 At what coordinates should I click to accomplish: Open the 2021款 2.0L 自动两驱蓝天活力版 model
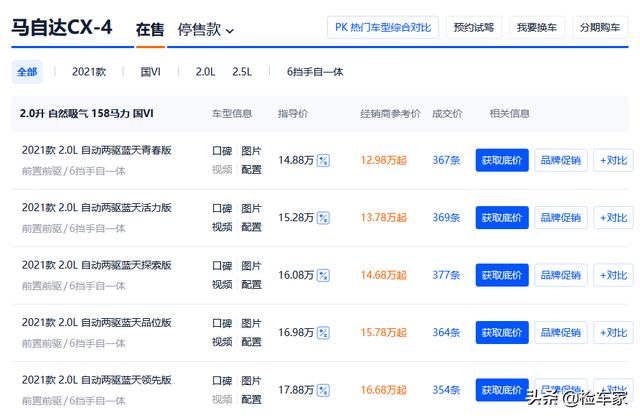97,208
